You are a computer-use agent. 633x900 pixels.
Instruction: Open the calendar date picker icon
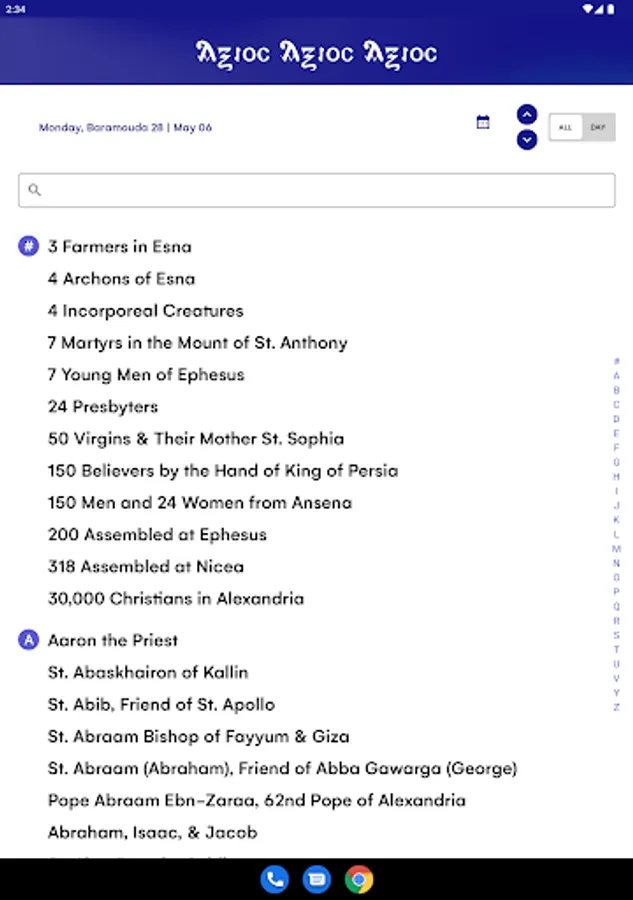point(483,121)
